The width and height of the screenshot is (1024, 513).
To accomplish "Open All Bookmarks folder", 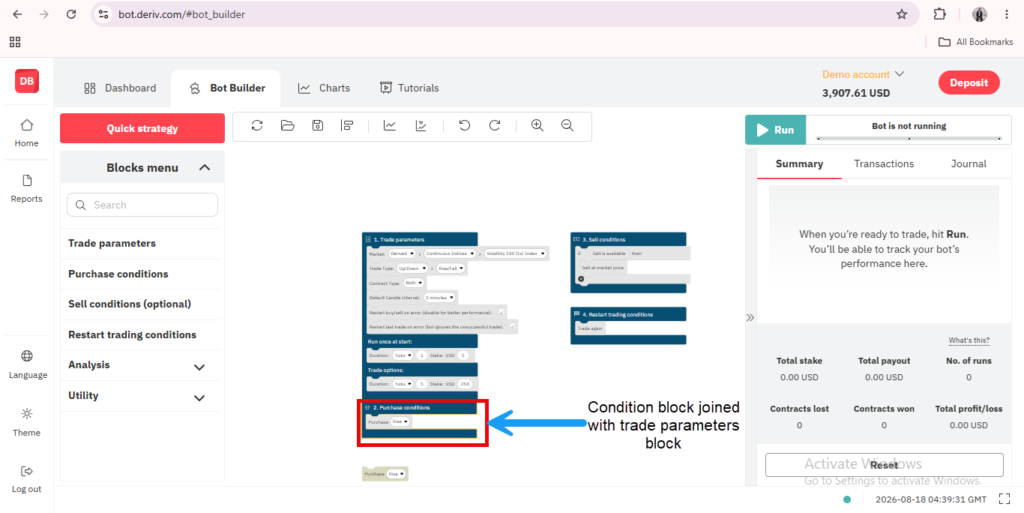I will pos(975,42).
